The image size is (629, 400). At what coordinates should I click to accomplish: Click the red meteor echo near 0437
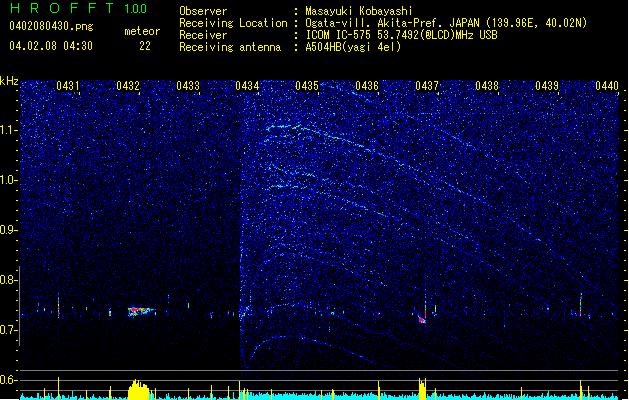coord(422,320)
